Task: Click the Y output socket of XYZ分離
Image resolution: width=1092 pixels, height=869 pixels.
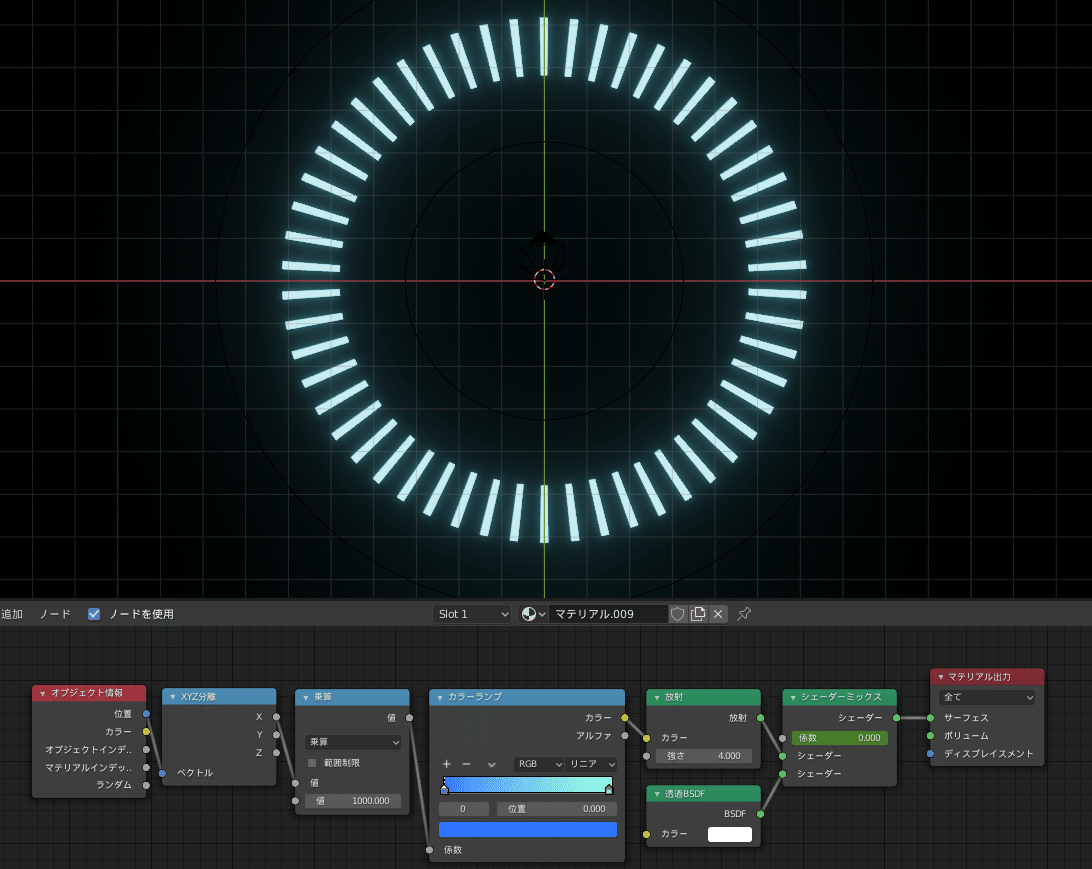Action: 276,735
